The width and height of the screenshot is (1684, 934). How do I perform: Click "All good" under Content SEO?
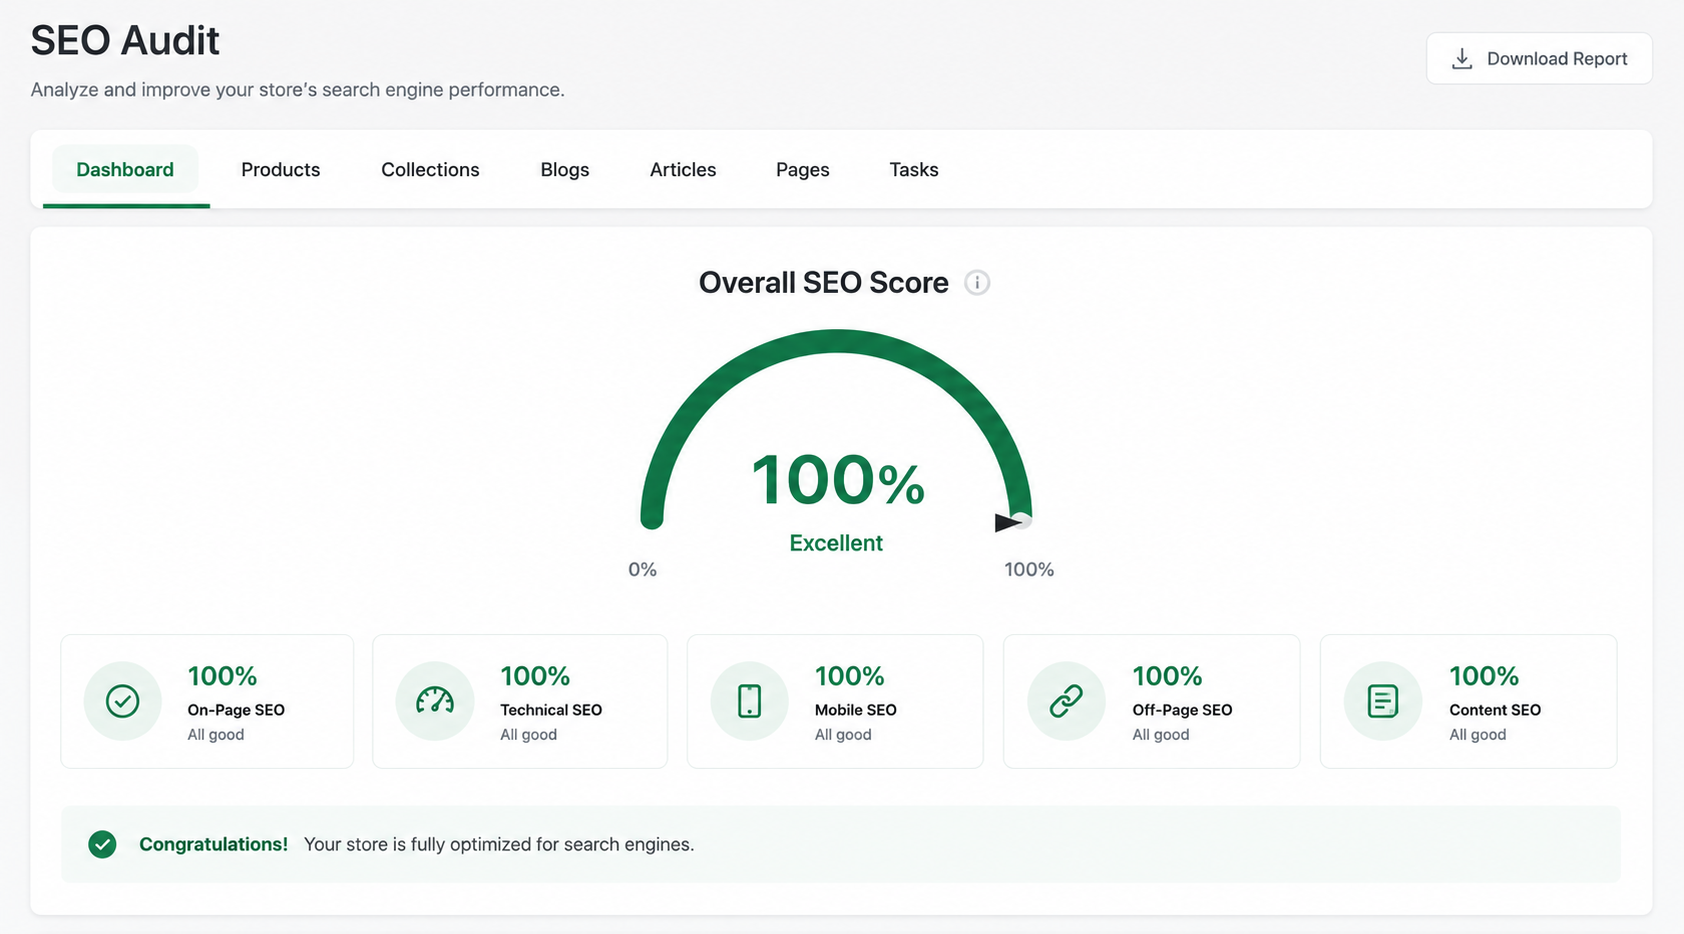[x=1478, y=735]
